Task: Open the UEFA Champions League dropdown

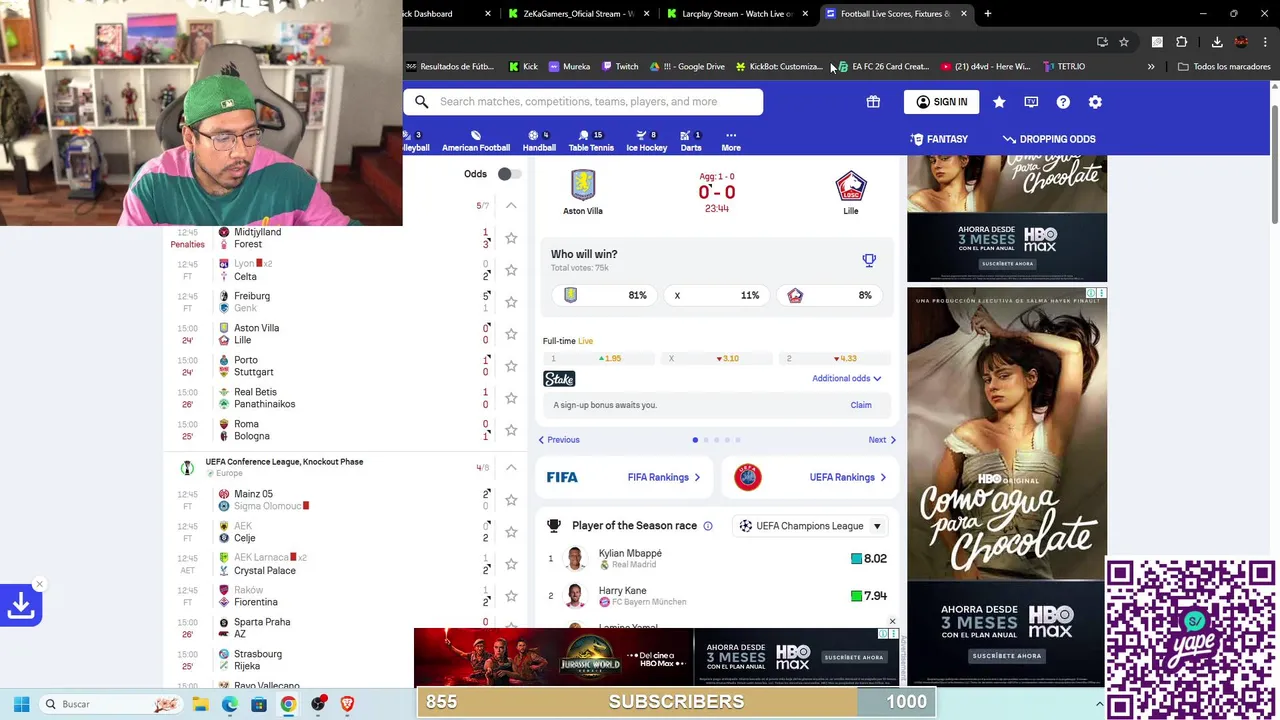Action: click(x=811, y=526)
